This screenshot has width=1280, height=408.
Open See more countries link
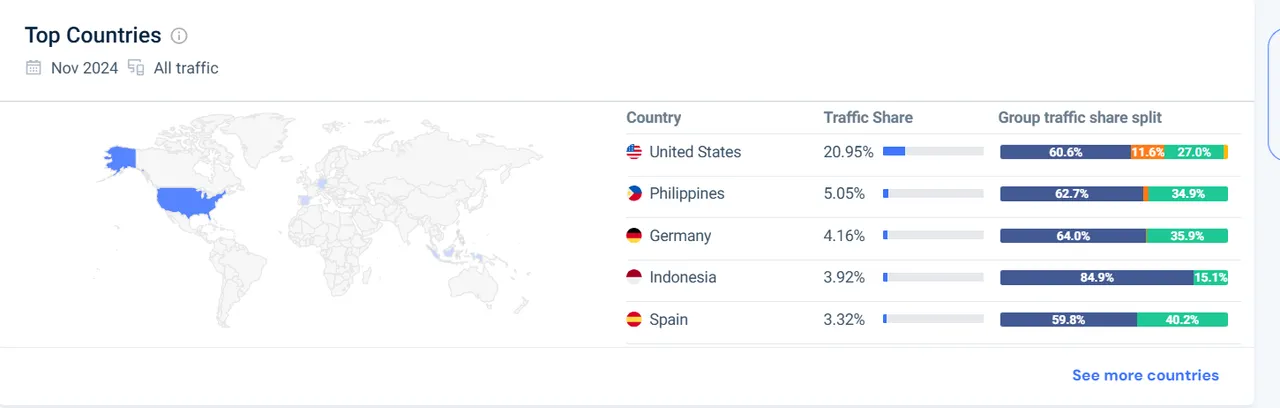[1145, 375]
